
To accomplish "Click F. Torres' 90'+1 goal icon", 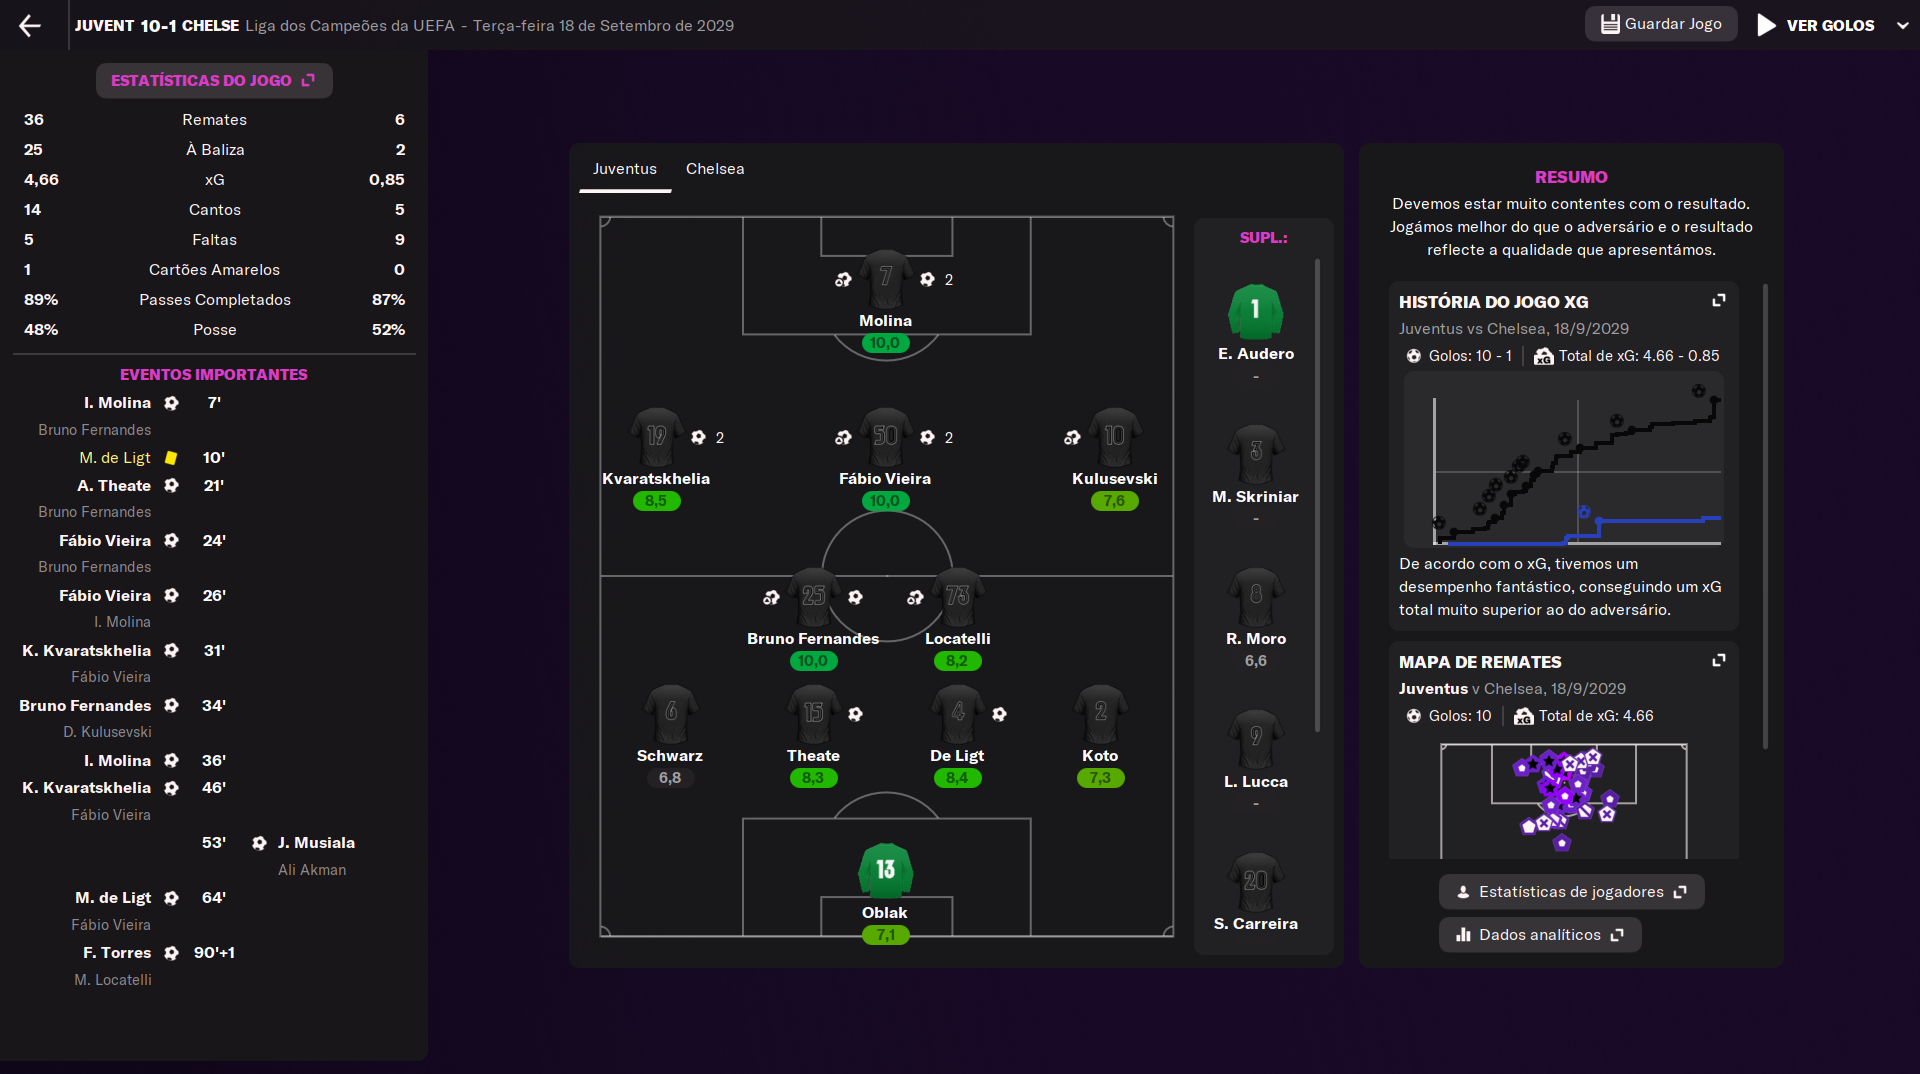I will (171, 953).
